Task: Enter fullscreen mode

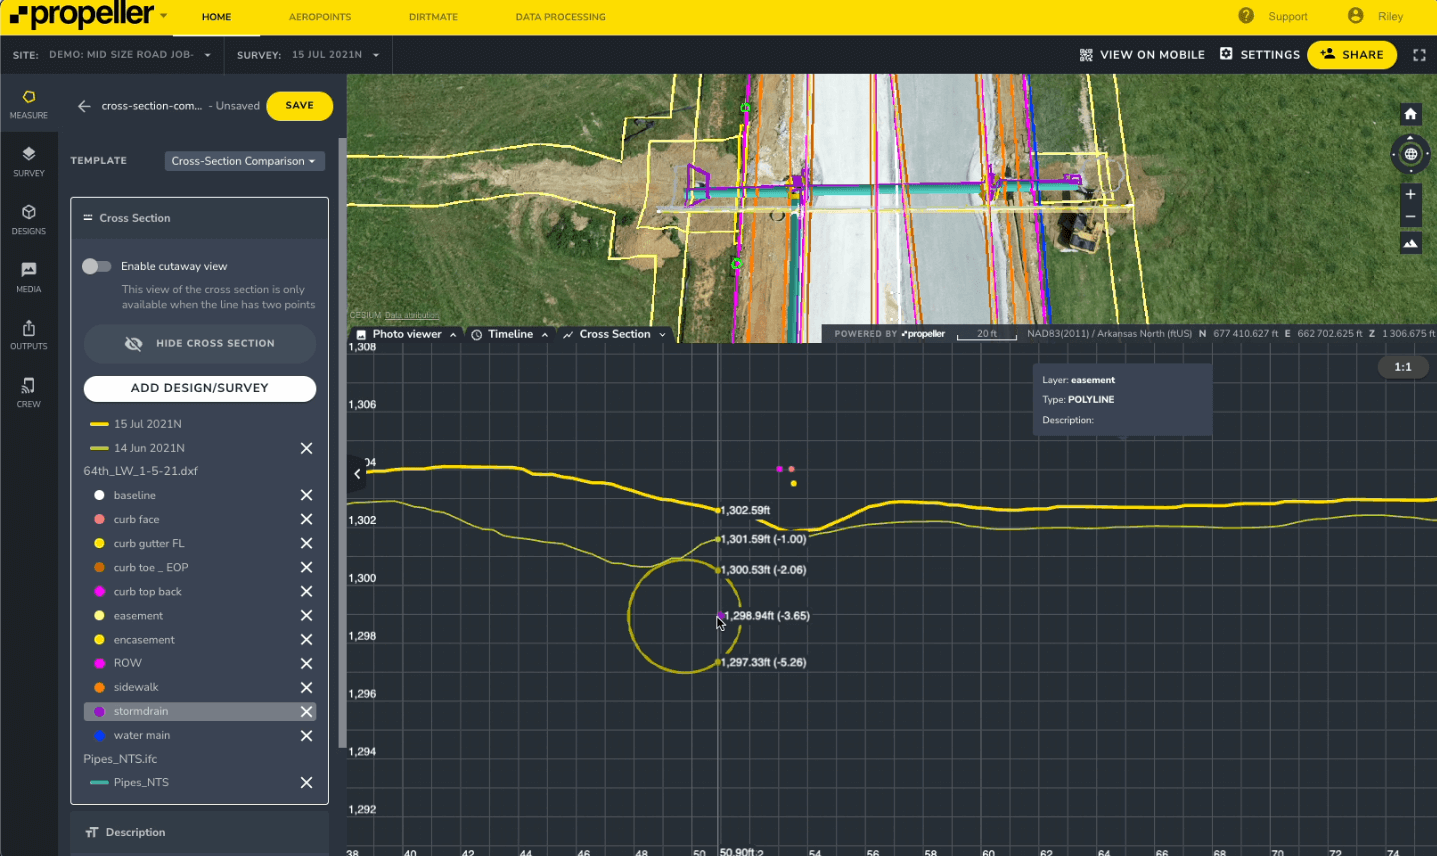Action: (1419, 55)
